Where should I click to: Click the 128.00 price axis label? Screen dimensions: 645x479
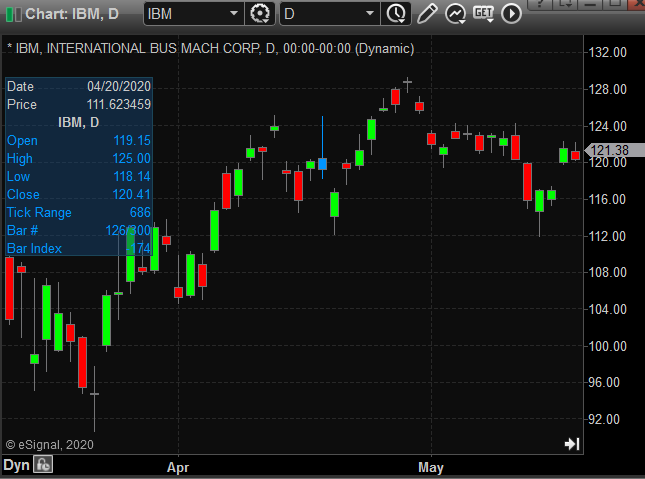[x=608, y=89]
